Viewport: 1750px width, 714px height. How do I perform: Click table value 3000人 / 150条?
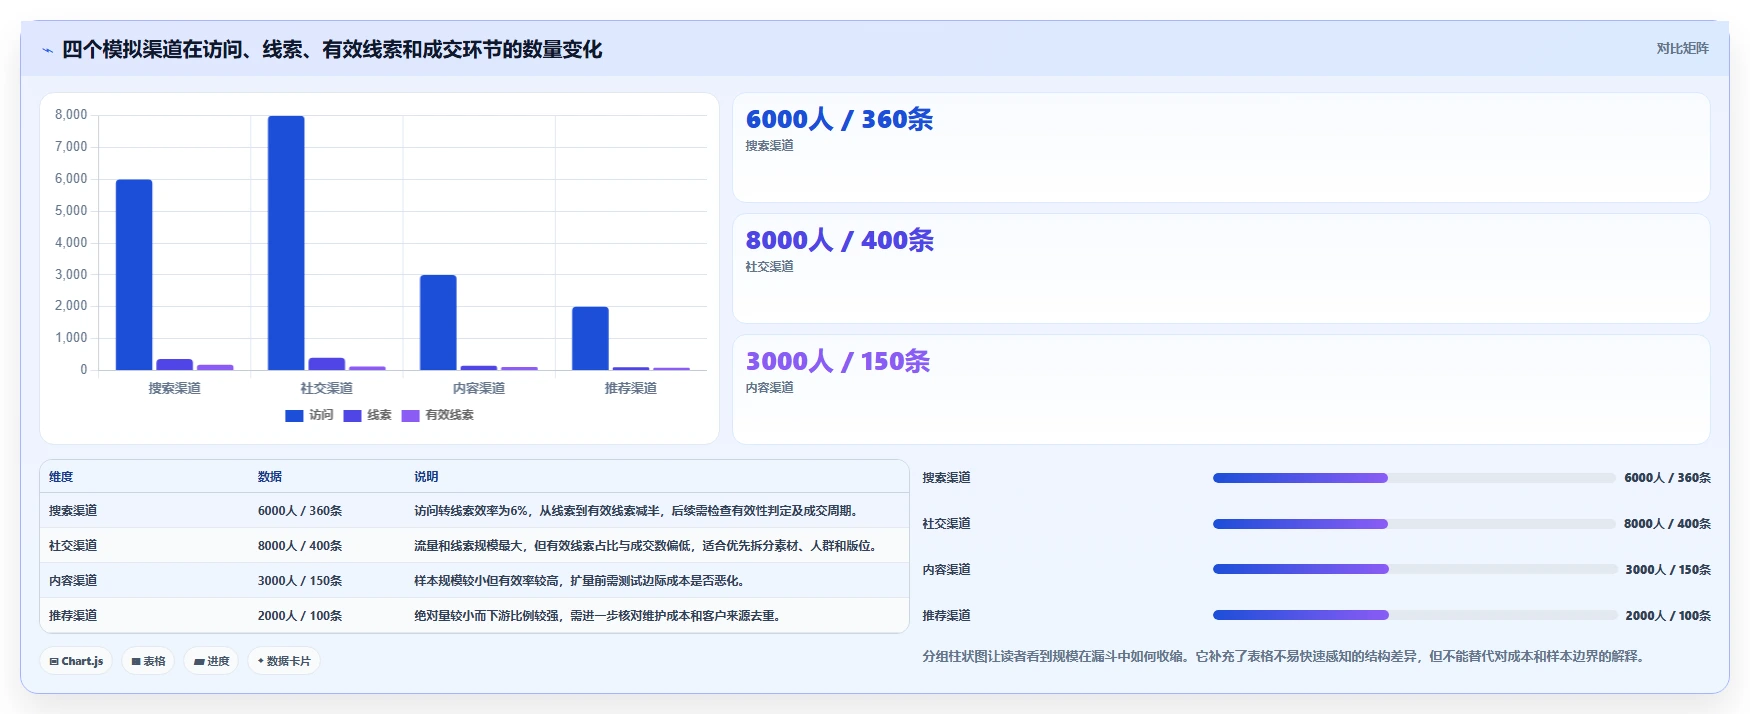click(x=300, y=581)
